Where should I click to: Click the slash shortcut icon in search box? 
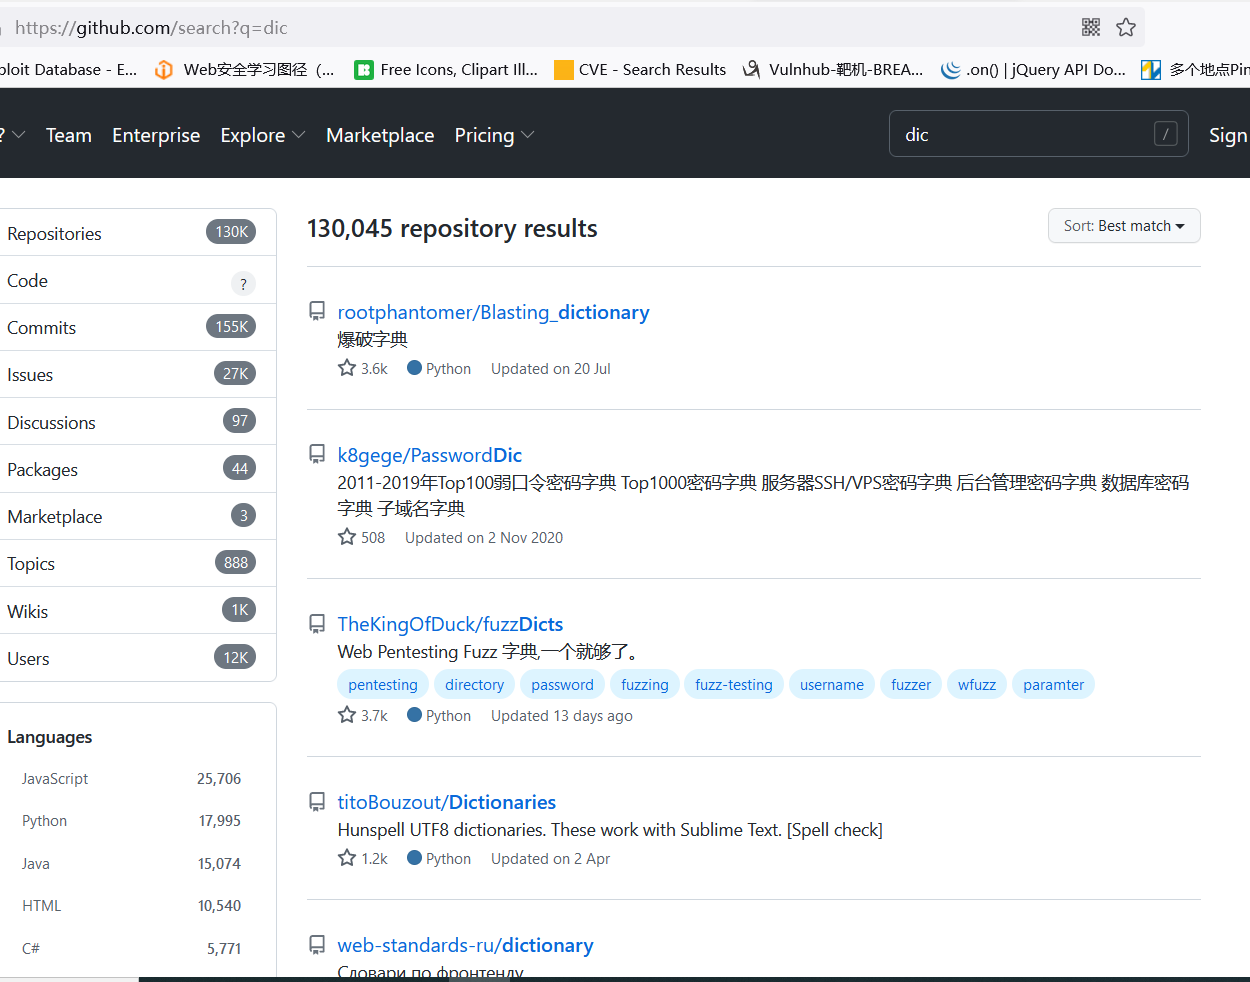point(1165,134)
